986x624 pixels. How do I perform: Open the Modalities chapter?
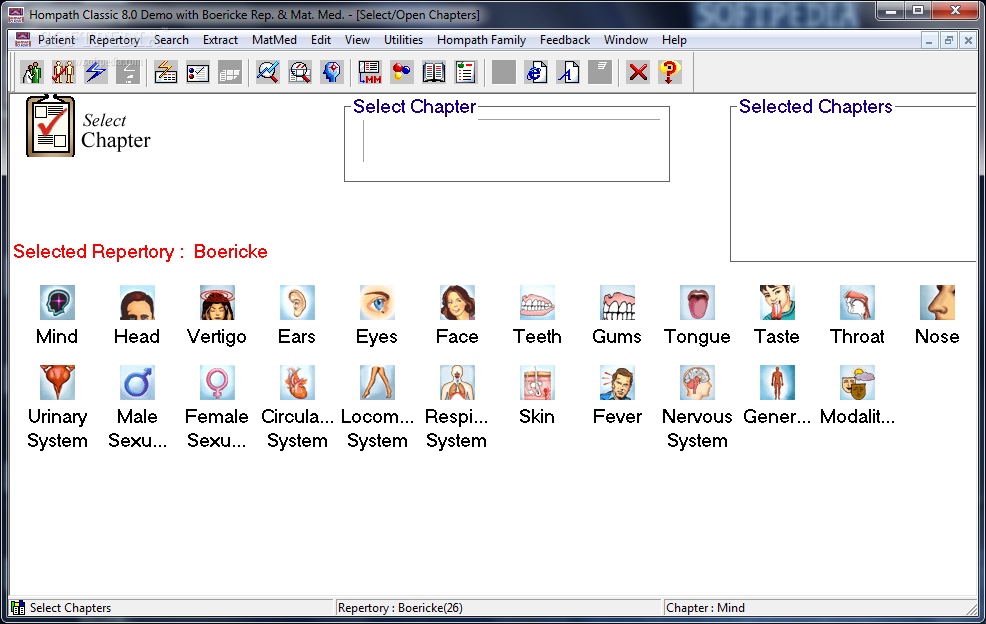857,382
